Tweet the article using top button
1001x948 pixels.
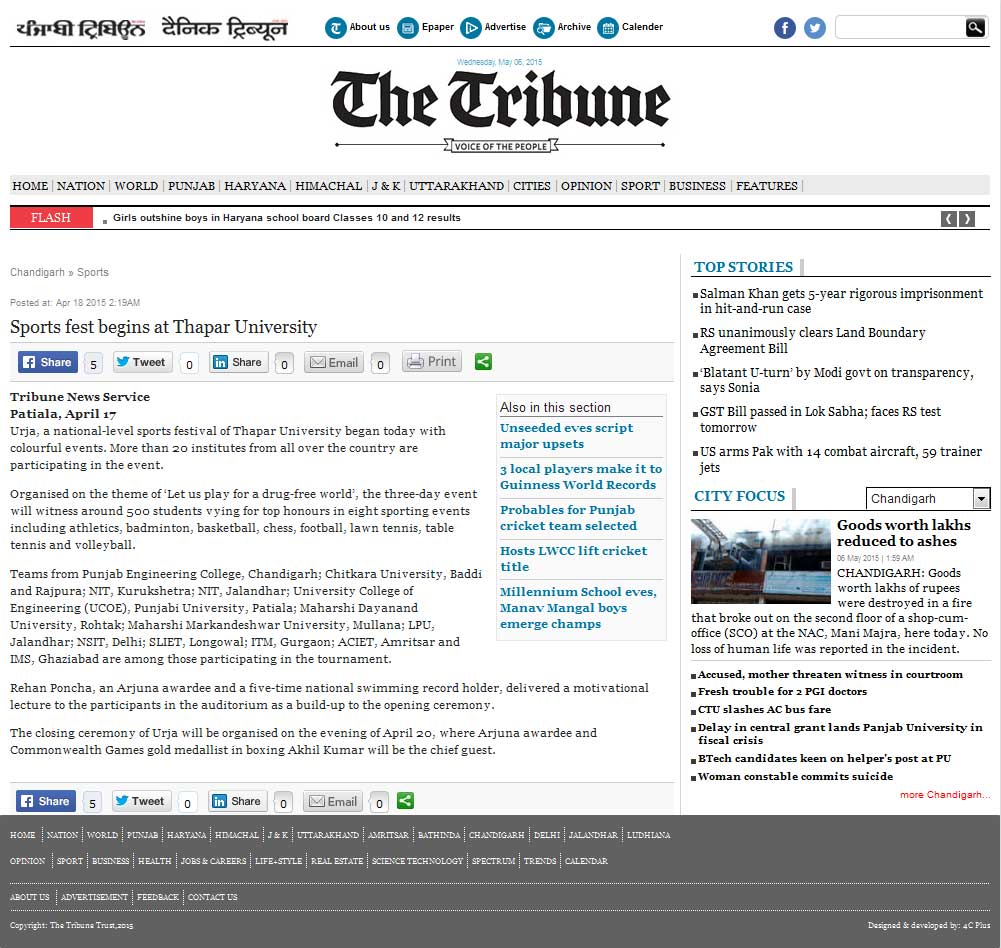142,362
